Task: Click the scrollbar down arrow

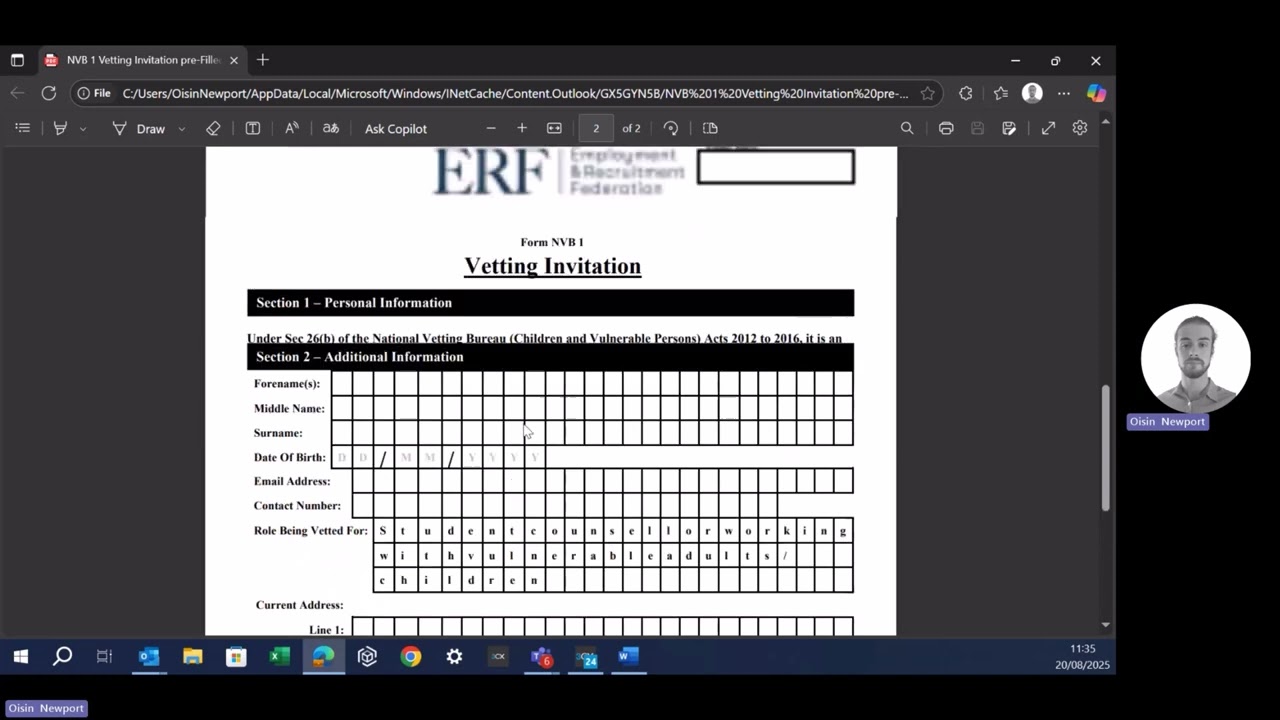Action: pyautogui.click(x=1105, y=624)
